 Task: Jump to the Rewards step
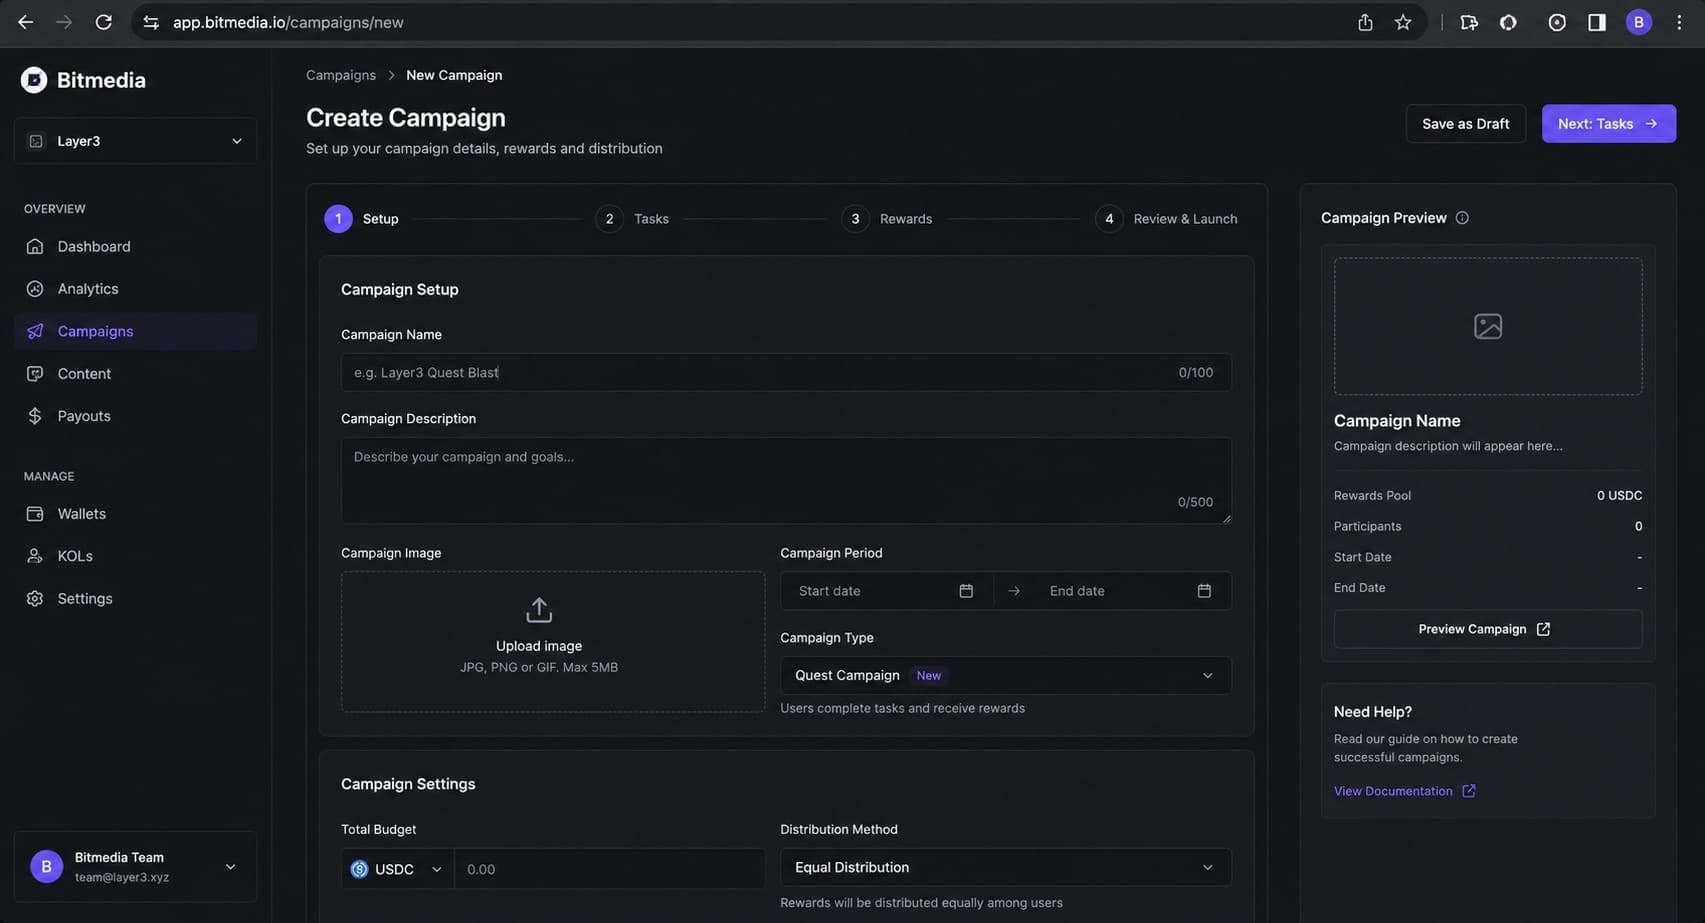[x=886, y=218]
